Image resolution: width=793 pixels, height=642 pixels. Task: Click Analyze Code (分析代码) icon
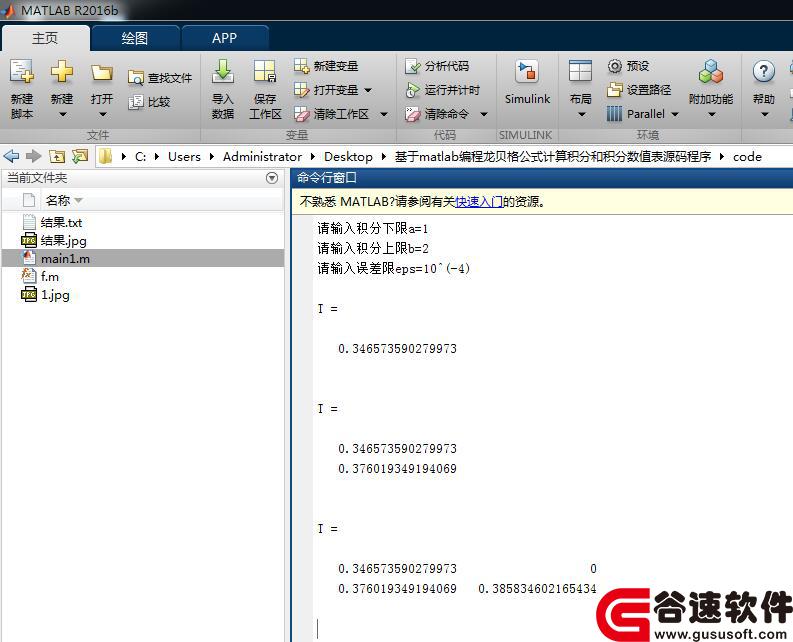tap(413, 66)
